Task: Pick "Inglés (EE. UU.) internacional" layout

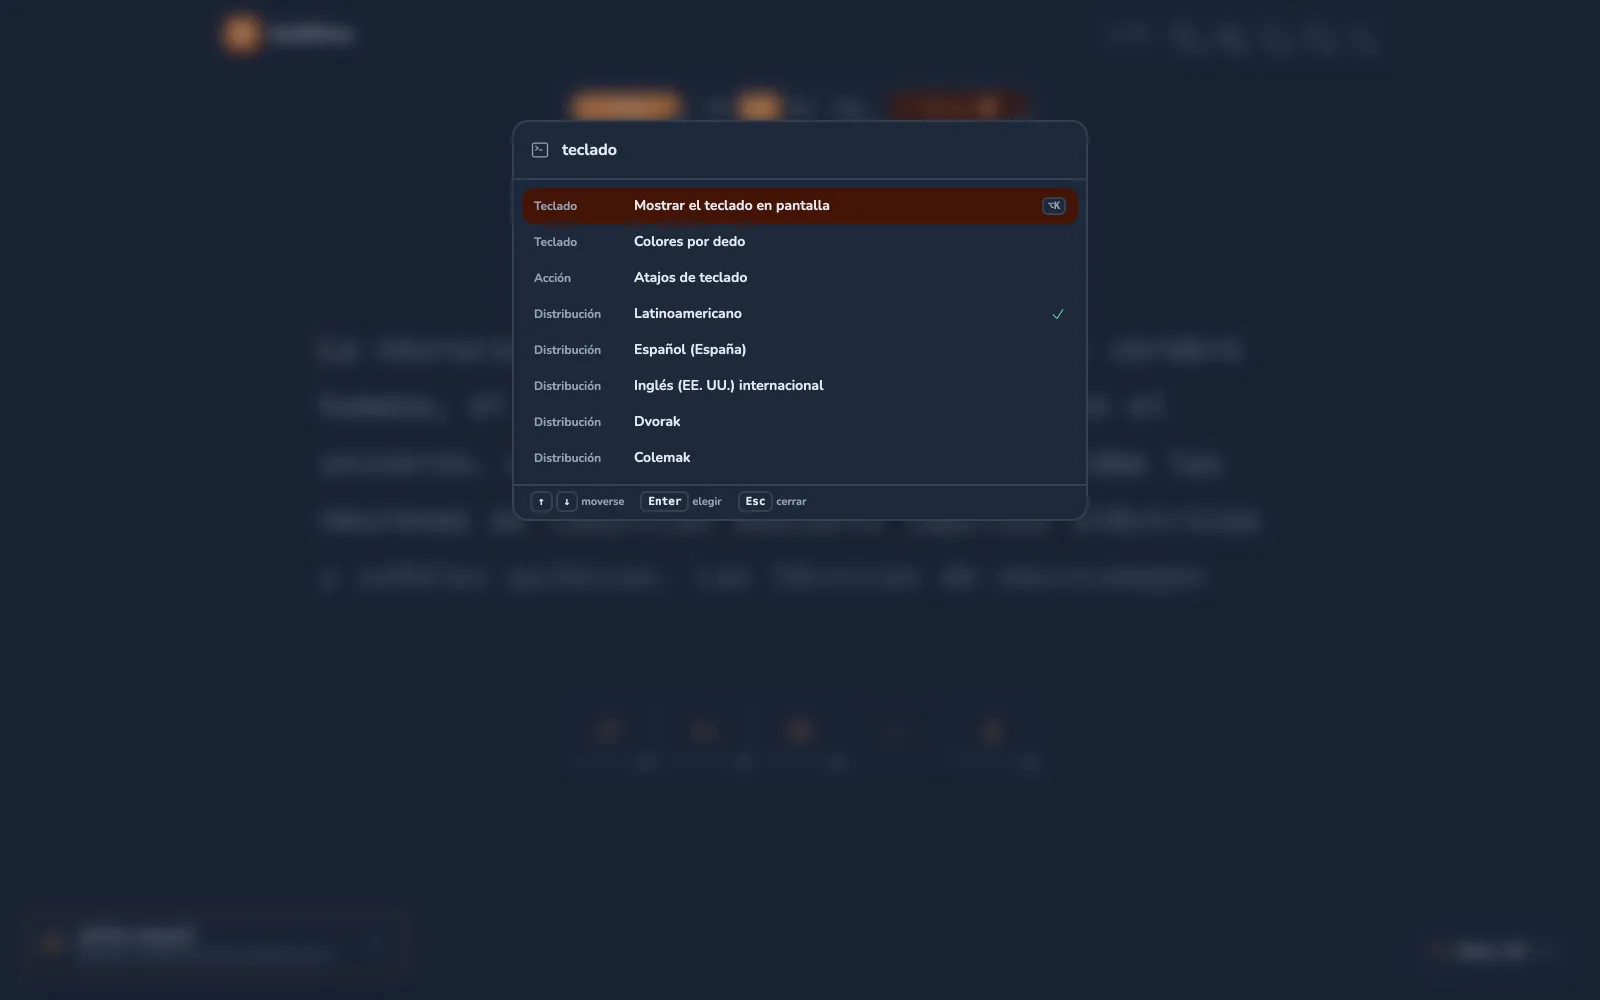Action: pos(800,386)
